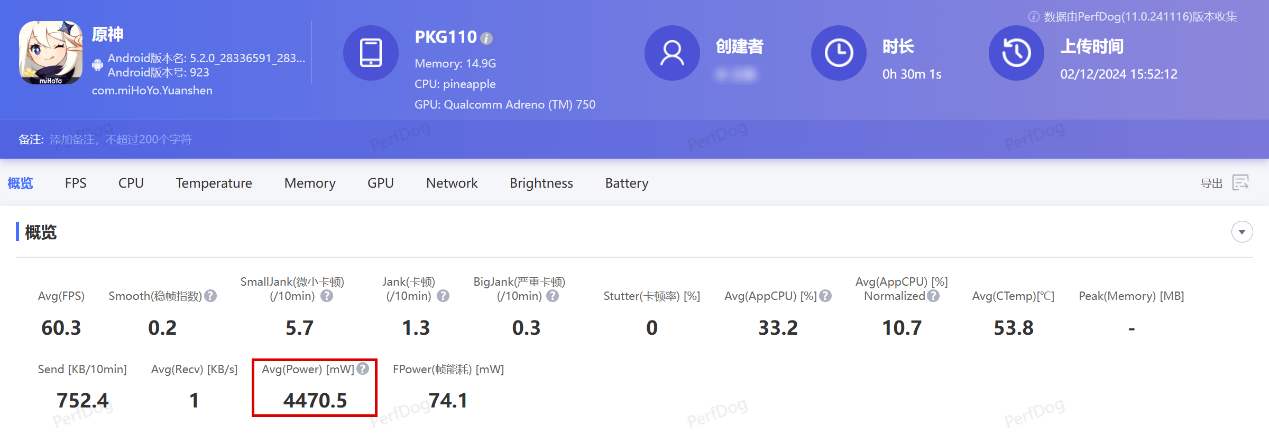Click the device phone icon

pos(371,53)
